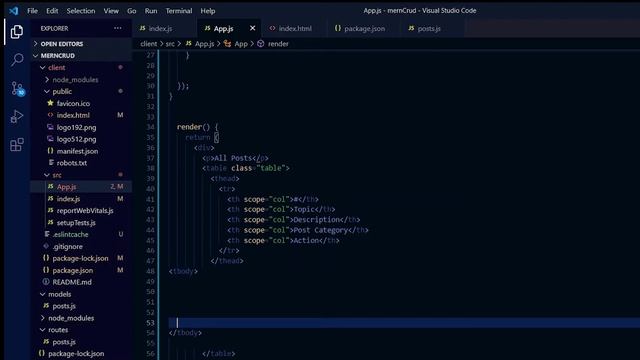
Task: Open the Source Control view
Action: pos(17,88)
